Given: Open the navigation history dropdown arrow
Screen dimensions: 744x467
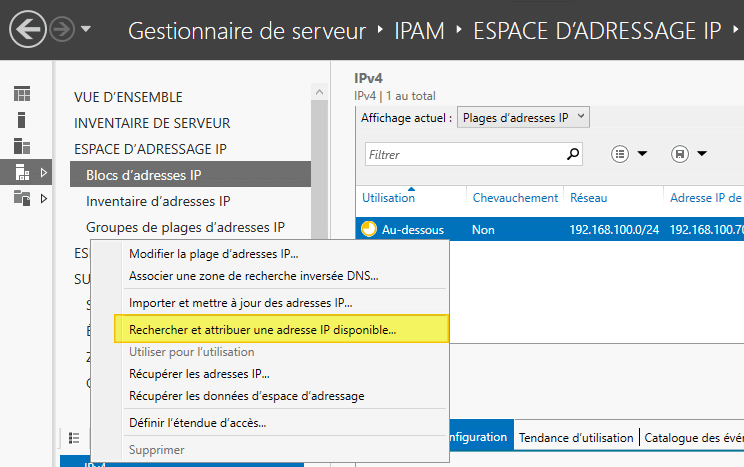Looking at the screenshot, I should point(86,29).
